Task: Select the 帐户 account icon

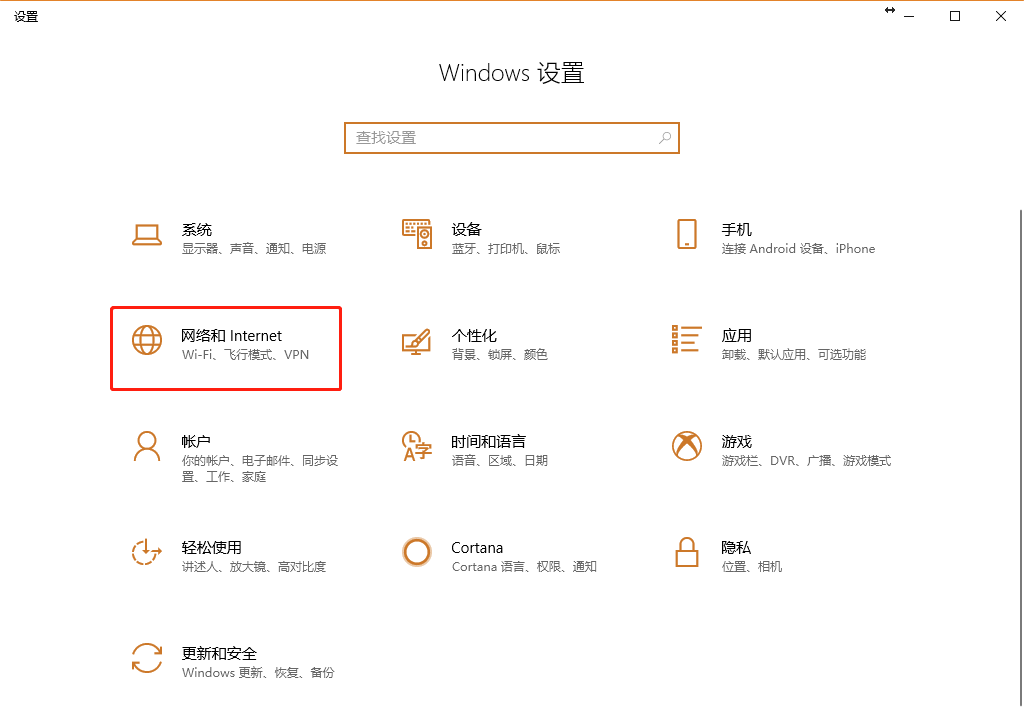Action: click(147, 447)
